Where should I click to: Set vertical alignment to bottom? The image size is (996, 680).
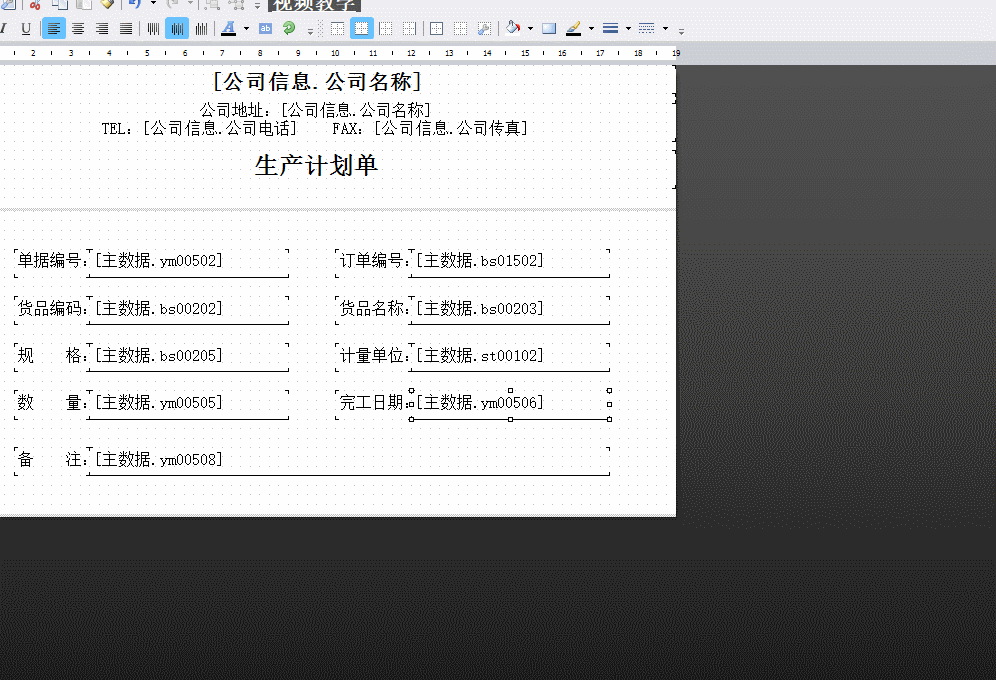[x=201, y=28]
